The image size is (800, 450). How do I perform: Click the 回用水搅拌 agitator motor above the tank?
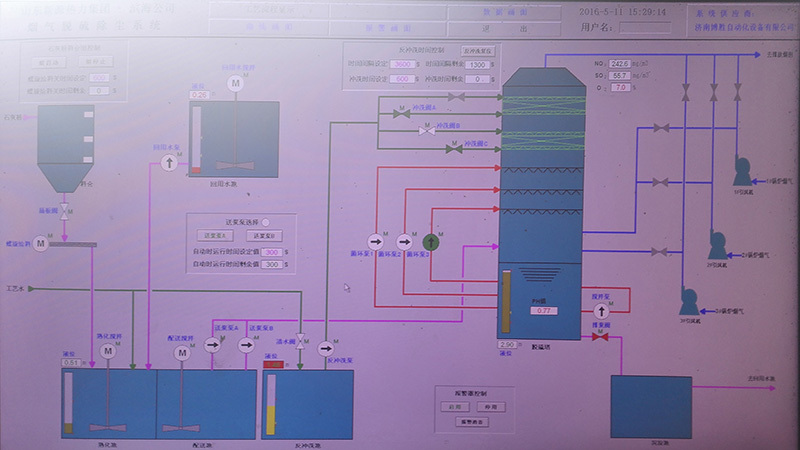click(x=236, y=84)
